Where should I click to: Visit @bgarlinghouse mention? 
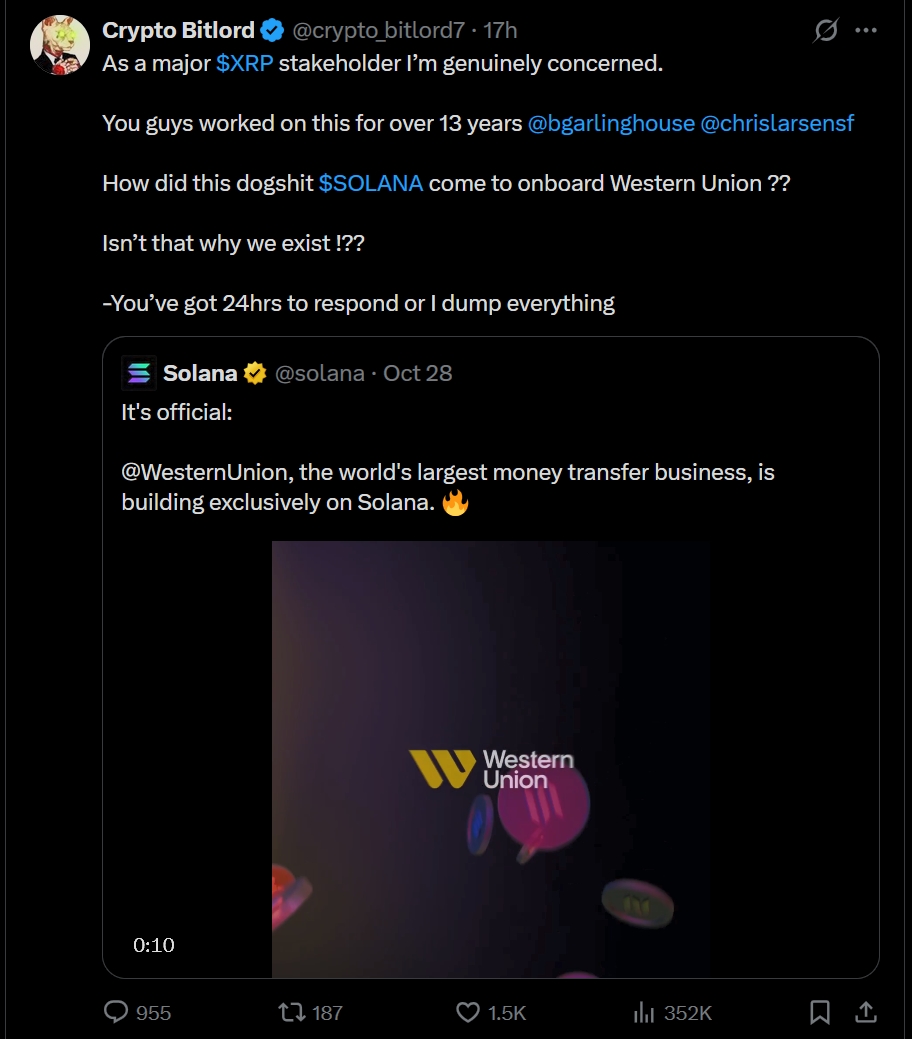pyautogui.click(x=611, y=123)
